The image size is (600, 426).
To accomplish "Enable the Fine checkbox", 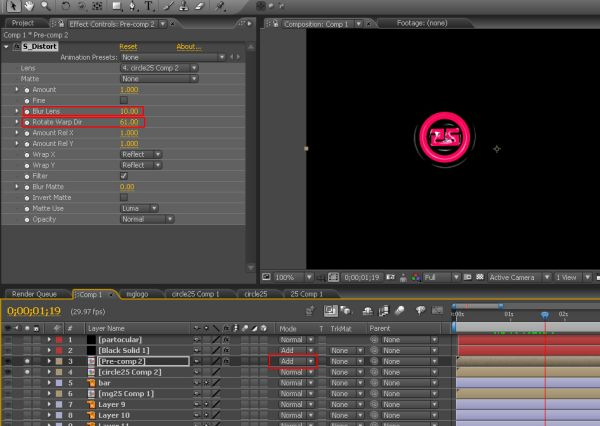I will (124, 100).
